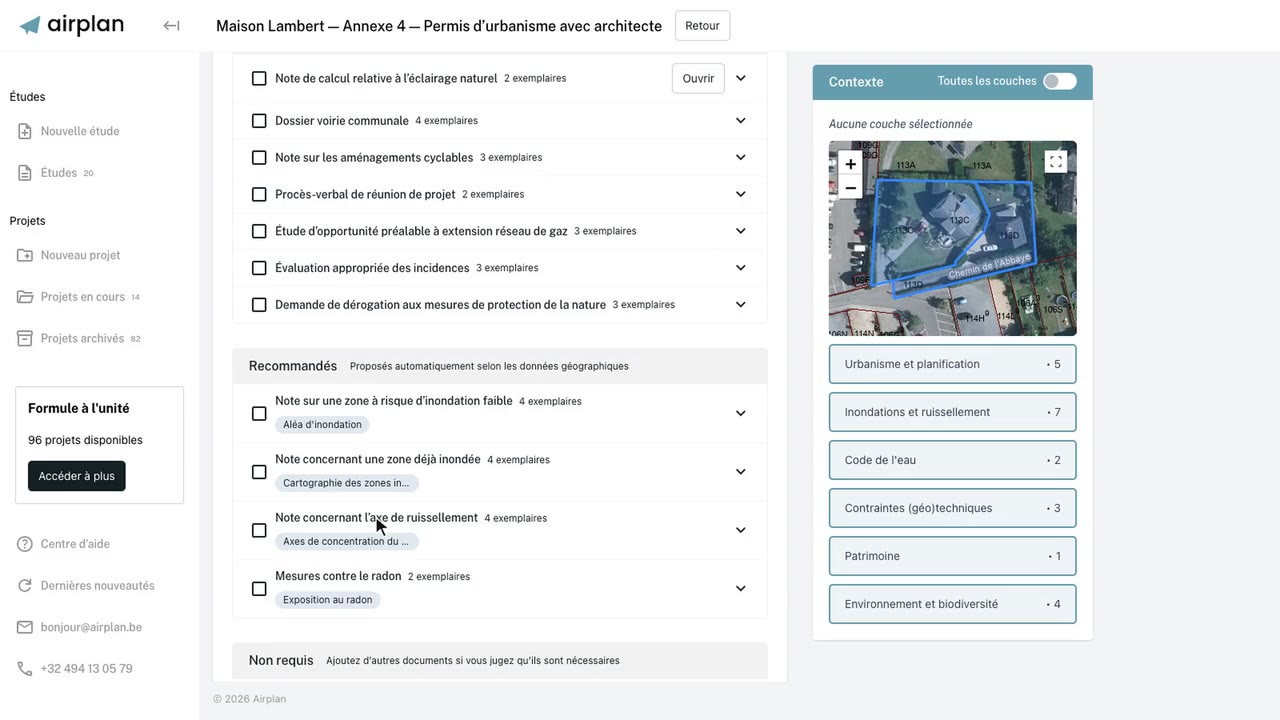Click the Aléa d'inondation tag
Viewport: 1280px width, 720px height.
click(322, 425)
